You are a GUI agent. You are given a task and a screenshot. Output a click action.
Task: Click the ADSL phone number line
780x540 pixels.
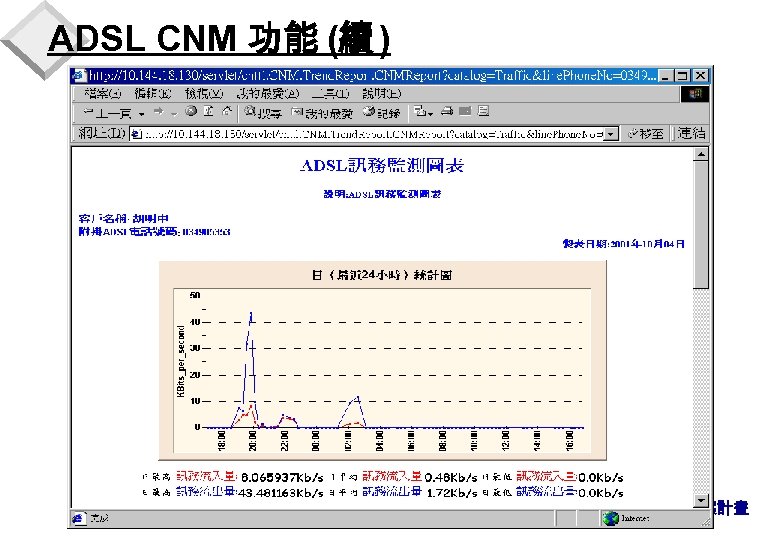point(154,232)
